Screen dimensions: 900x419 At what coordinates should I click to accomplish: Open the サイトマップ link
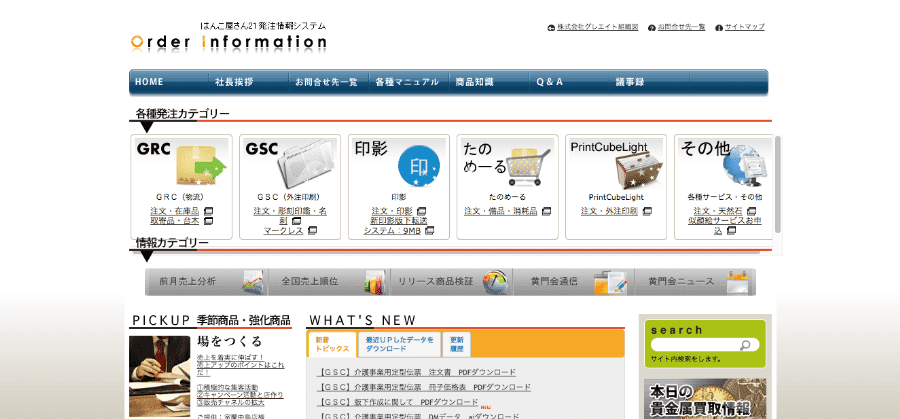[x=744, y=27]
